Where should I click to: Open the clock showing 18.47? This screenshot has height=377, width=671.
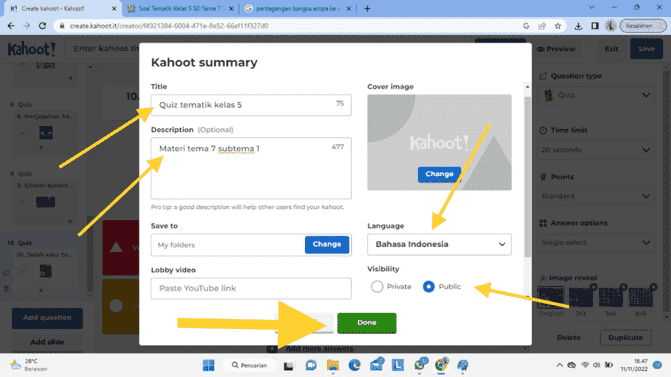pos(634,365)
